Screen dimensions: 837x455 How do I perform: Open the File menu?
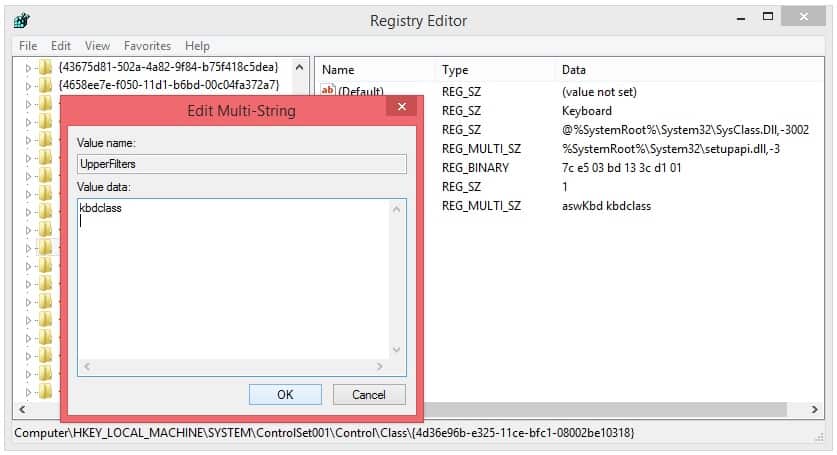[x=27, y=45]
